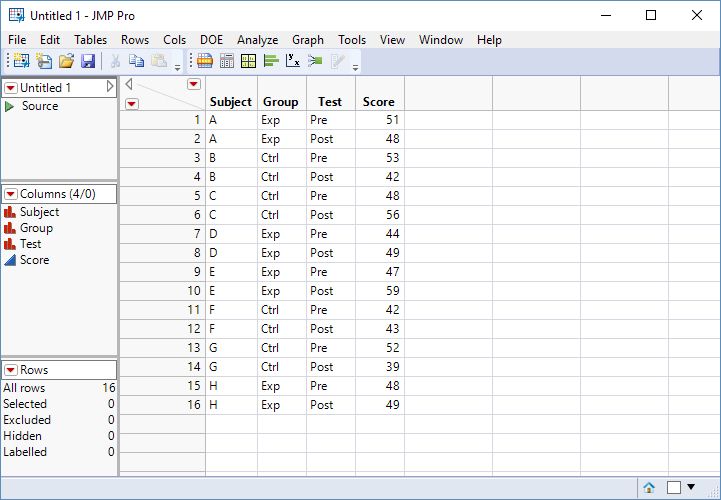The image size is (721, 500).
Task: Click the Score continuous column icon
Action: 10,260
